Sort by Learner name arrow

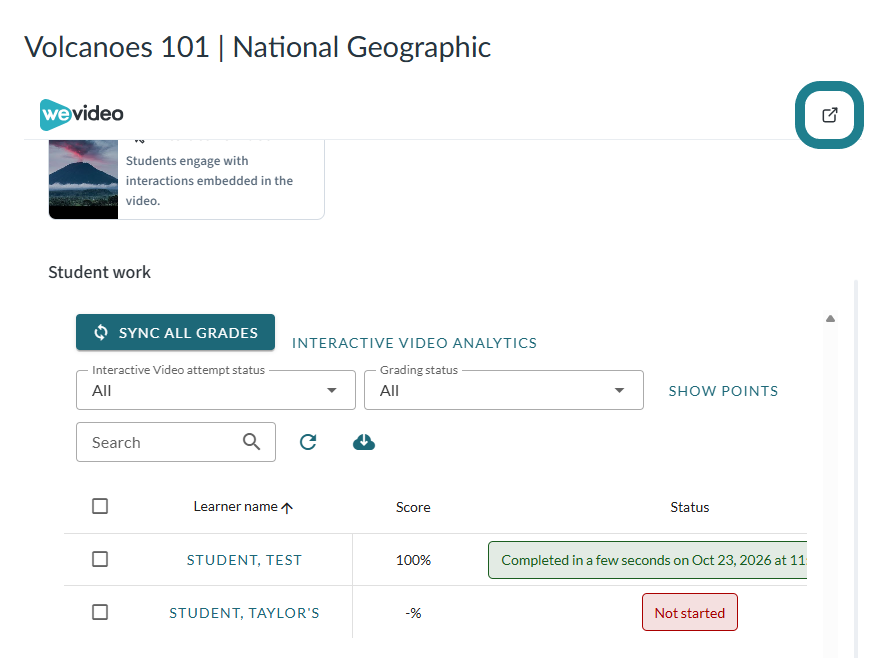[287, 508]
